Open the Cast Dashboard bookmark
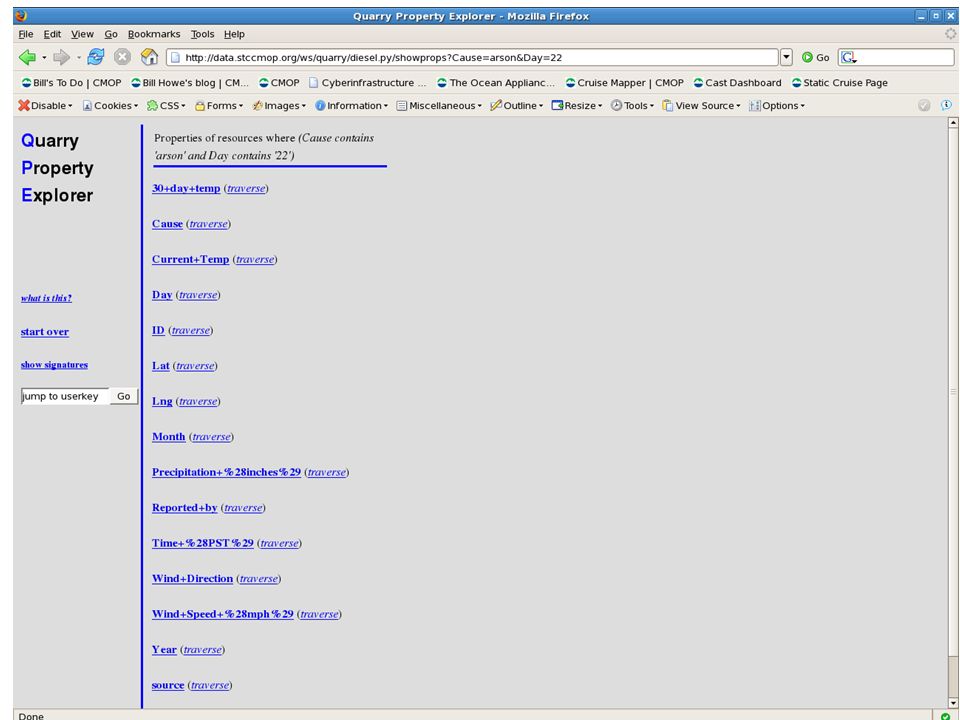This screenshot has width=960, height=720. [x=737, y=83]
